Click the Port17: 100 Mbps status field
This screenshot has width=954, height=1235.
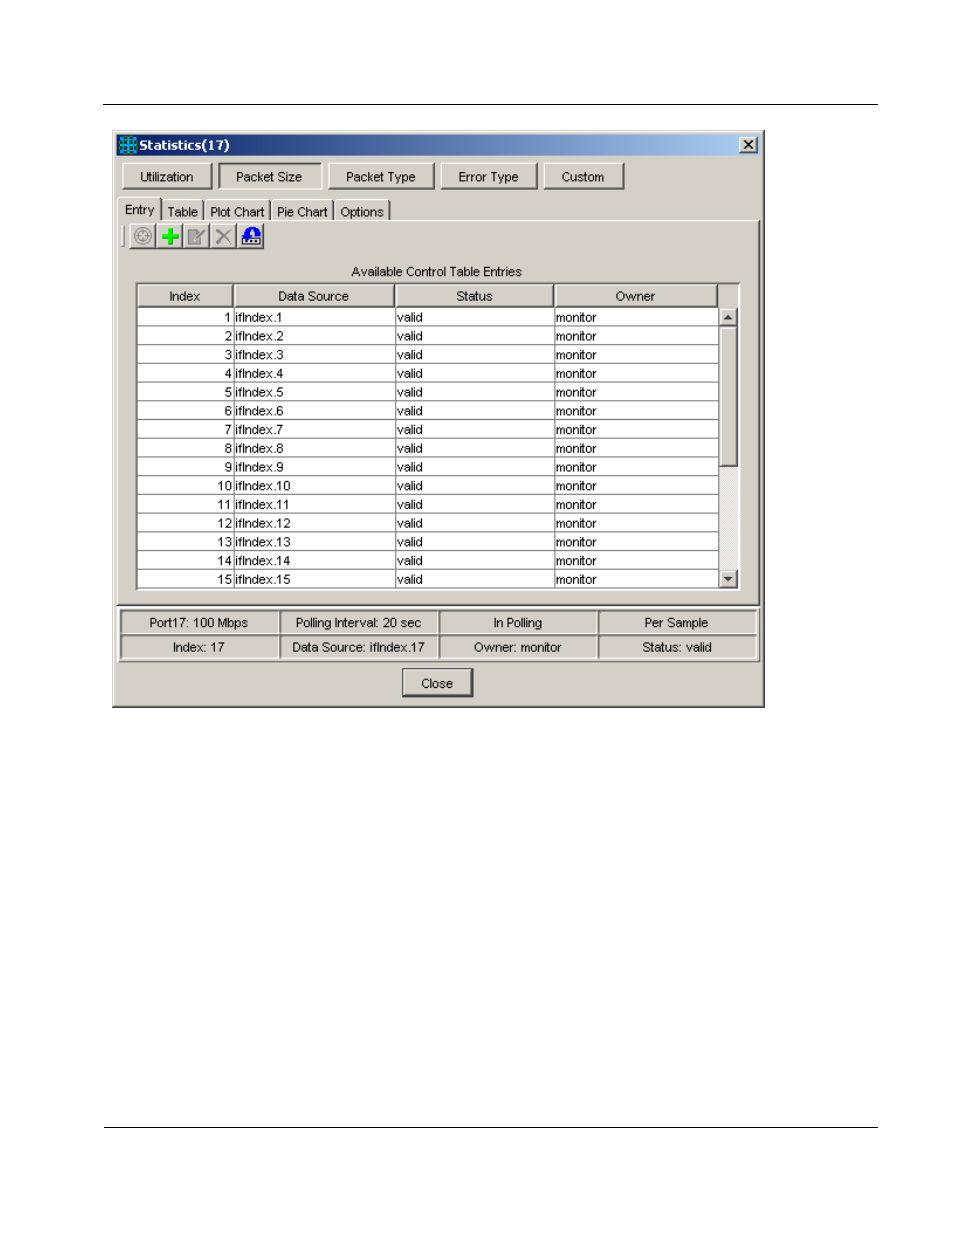(x=199, y=623)
